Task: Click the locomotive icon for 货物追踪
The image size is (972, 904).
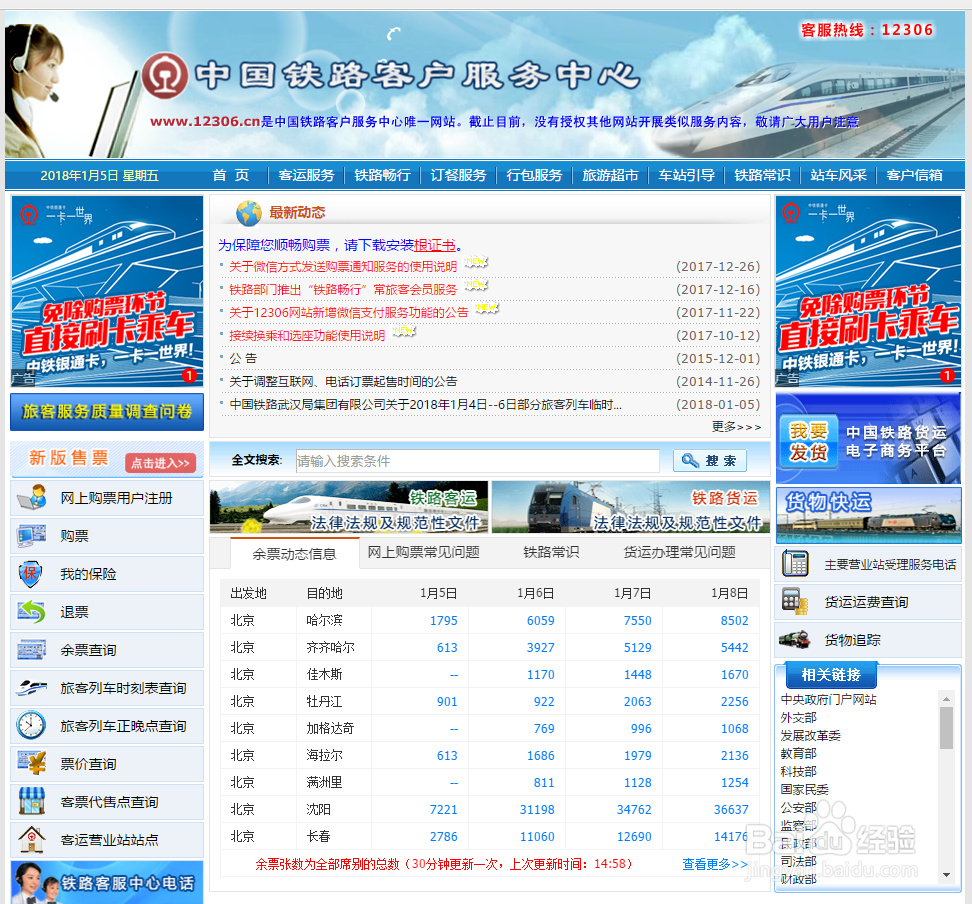Action: 795,639
